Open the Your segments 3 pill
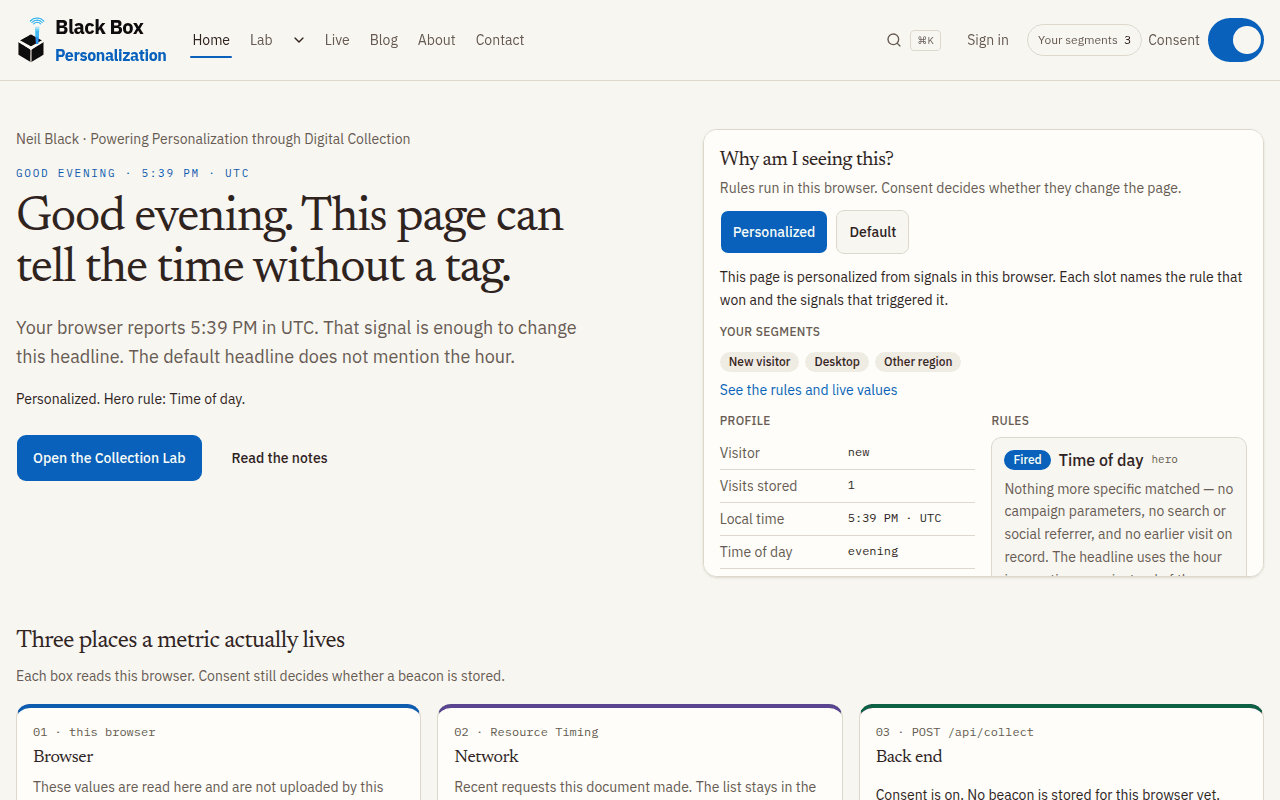 click(x=1084, y=40)
